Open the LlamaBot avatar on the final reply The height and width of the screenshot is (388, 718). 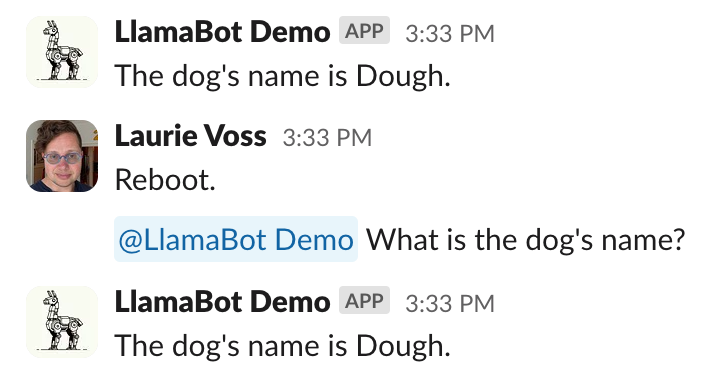pos(62,322)
